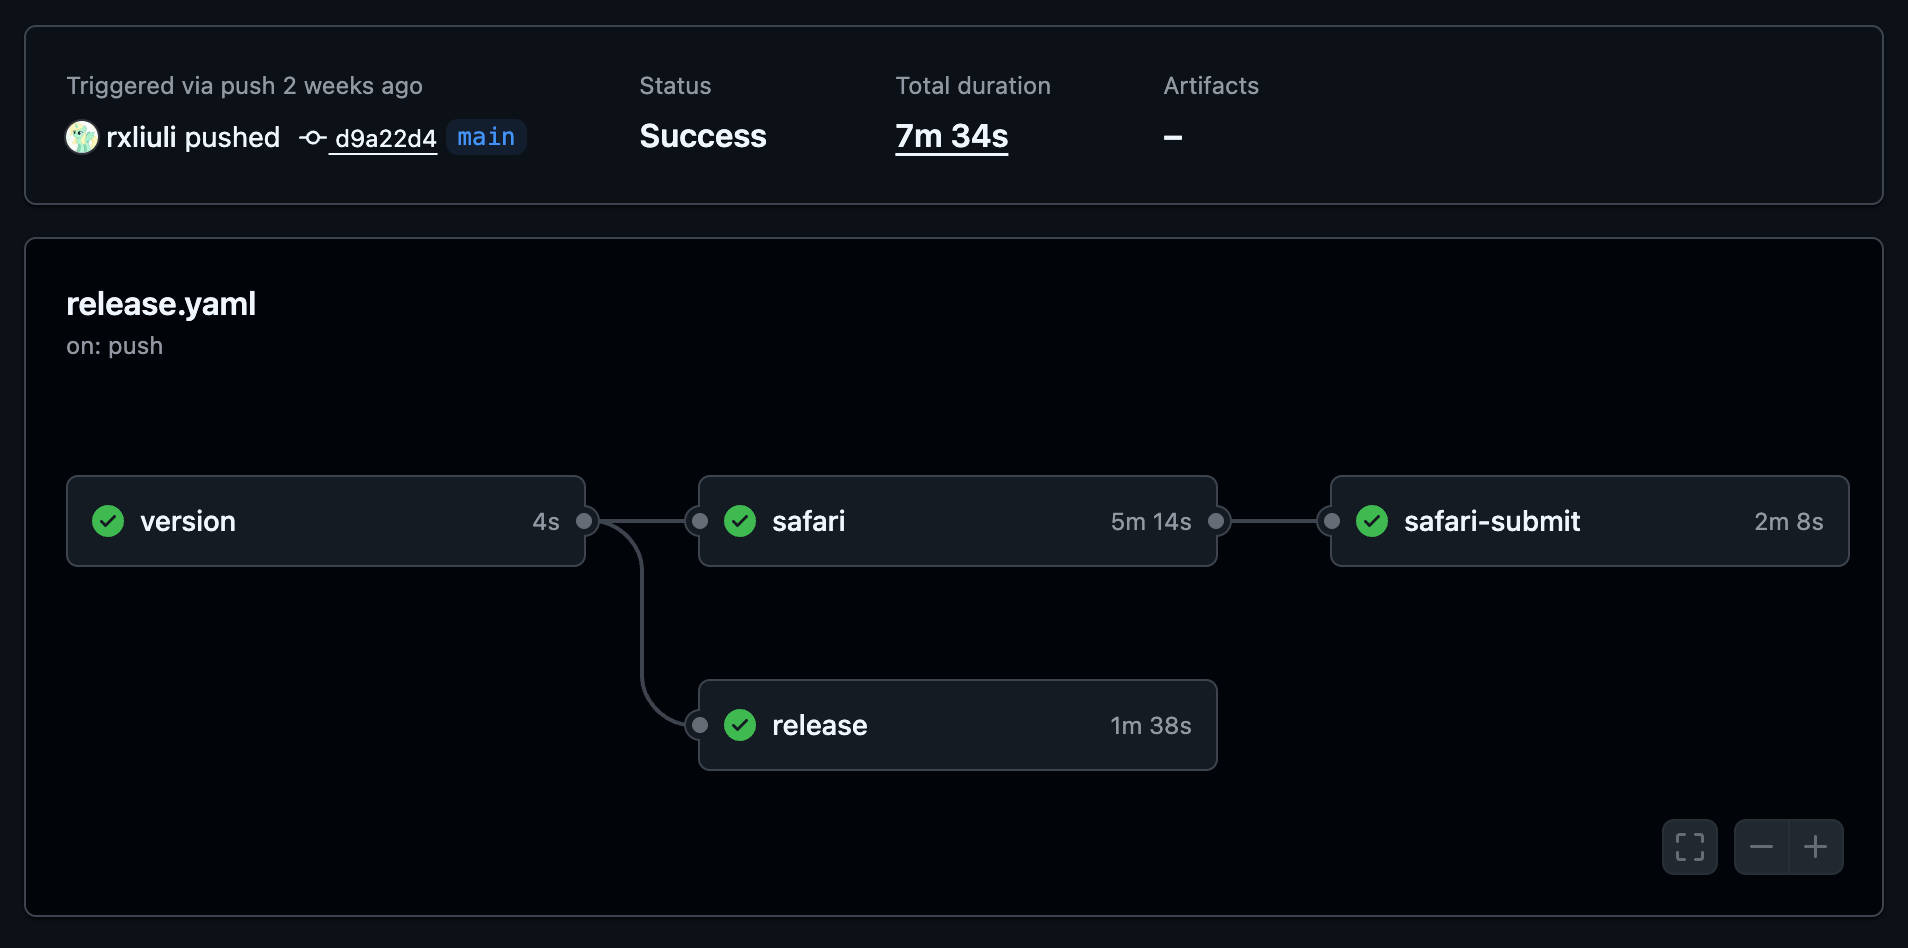Screen dimensions: 1908x948
Task: Click the release job input connector dot
Action: coord(700,725)
